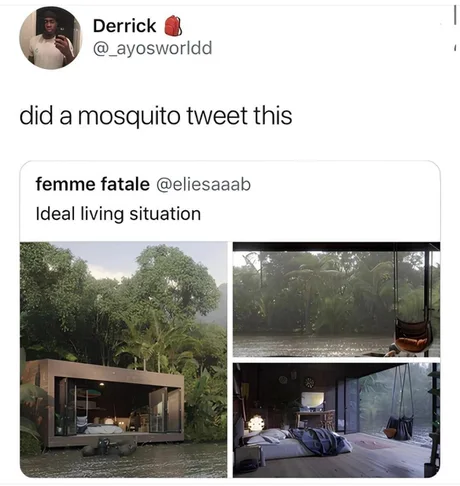Visit the @_ayosworldd handle
460x486 pixels.
(152, 48)
